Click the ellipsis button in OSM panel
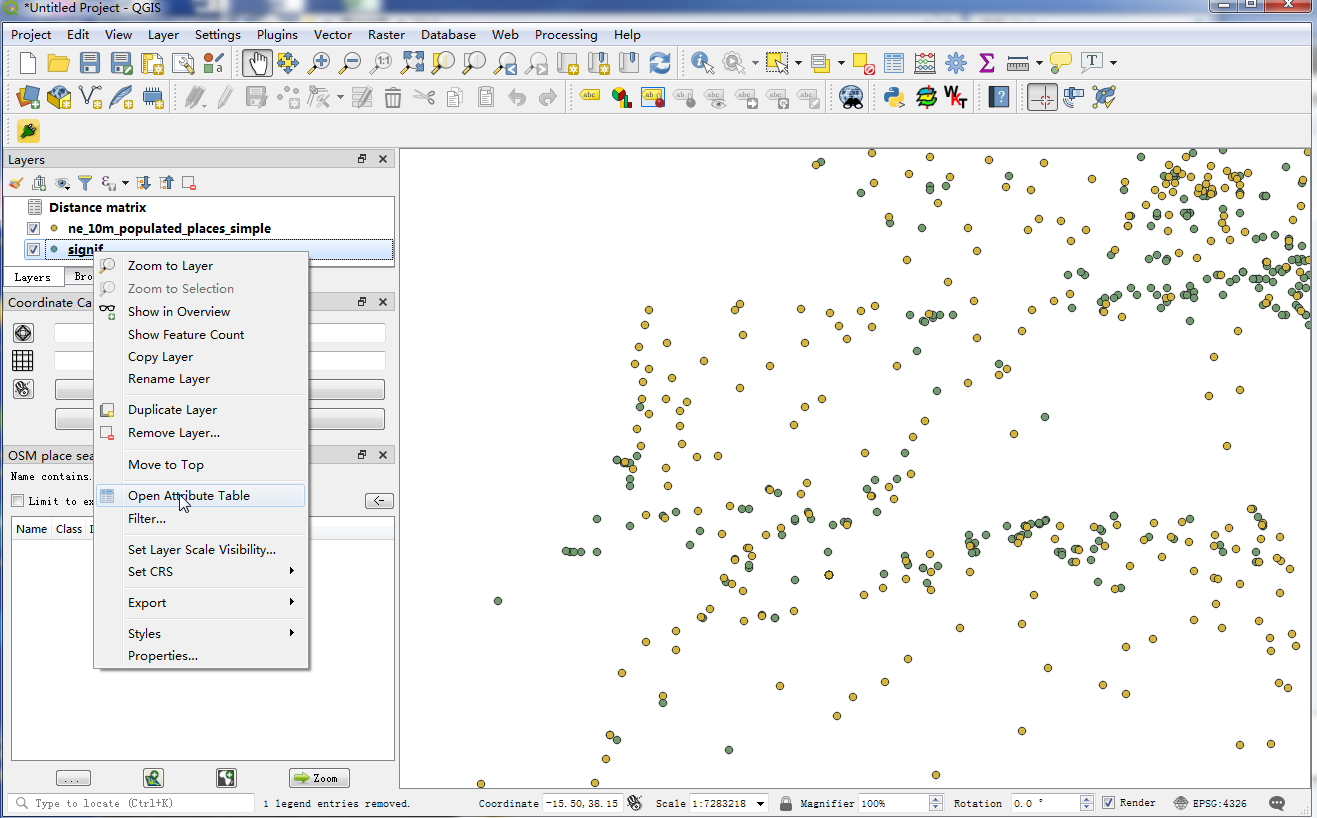The width and height of the screenshot is (1317, 818). click(73, 778)
